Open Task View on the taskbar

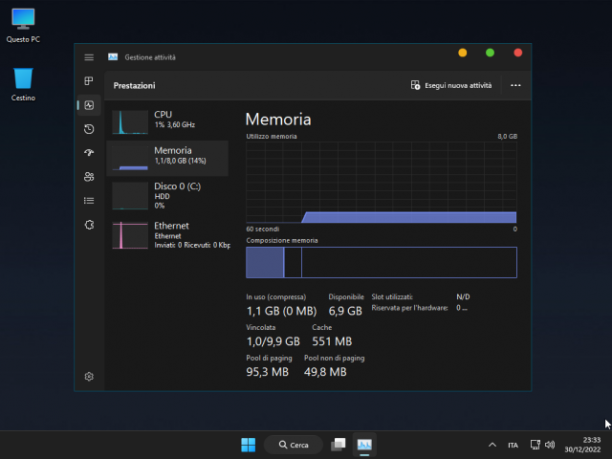338,445
